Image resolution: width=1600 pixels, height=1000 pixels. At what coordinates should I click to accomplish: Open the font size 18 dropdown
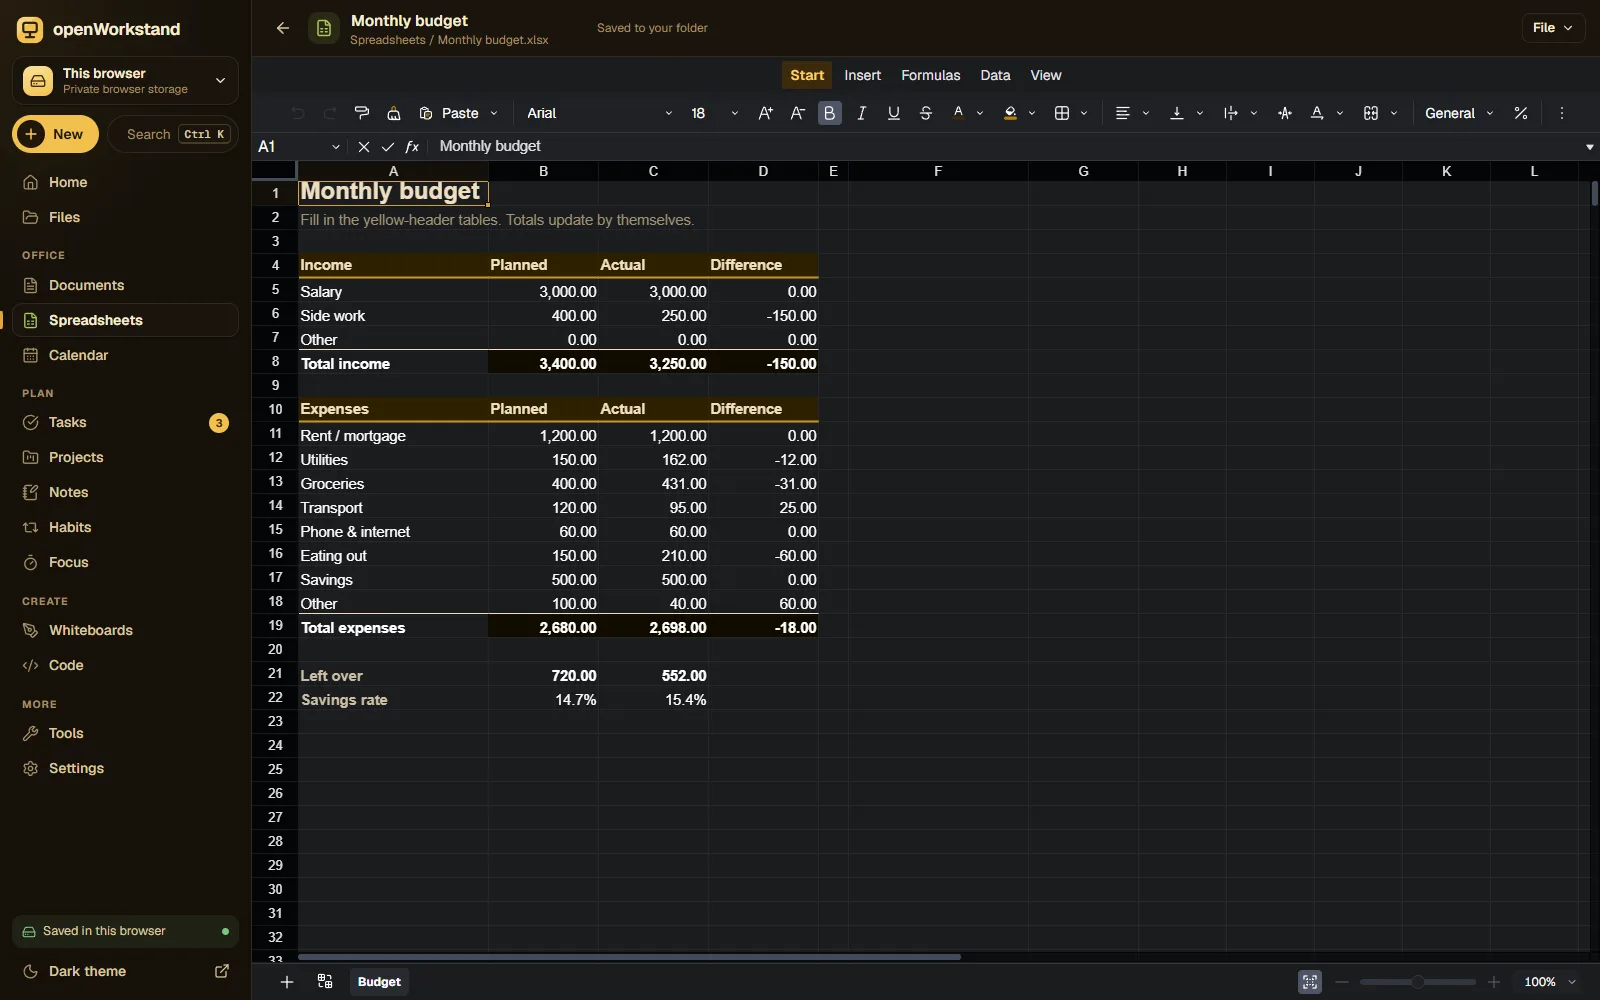tap(714, 113)
